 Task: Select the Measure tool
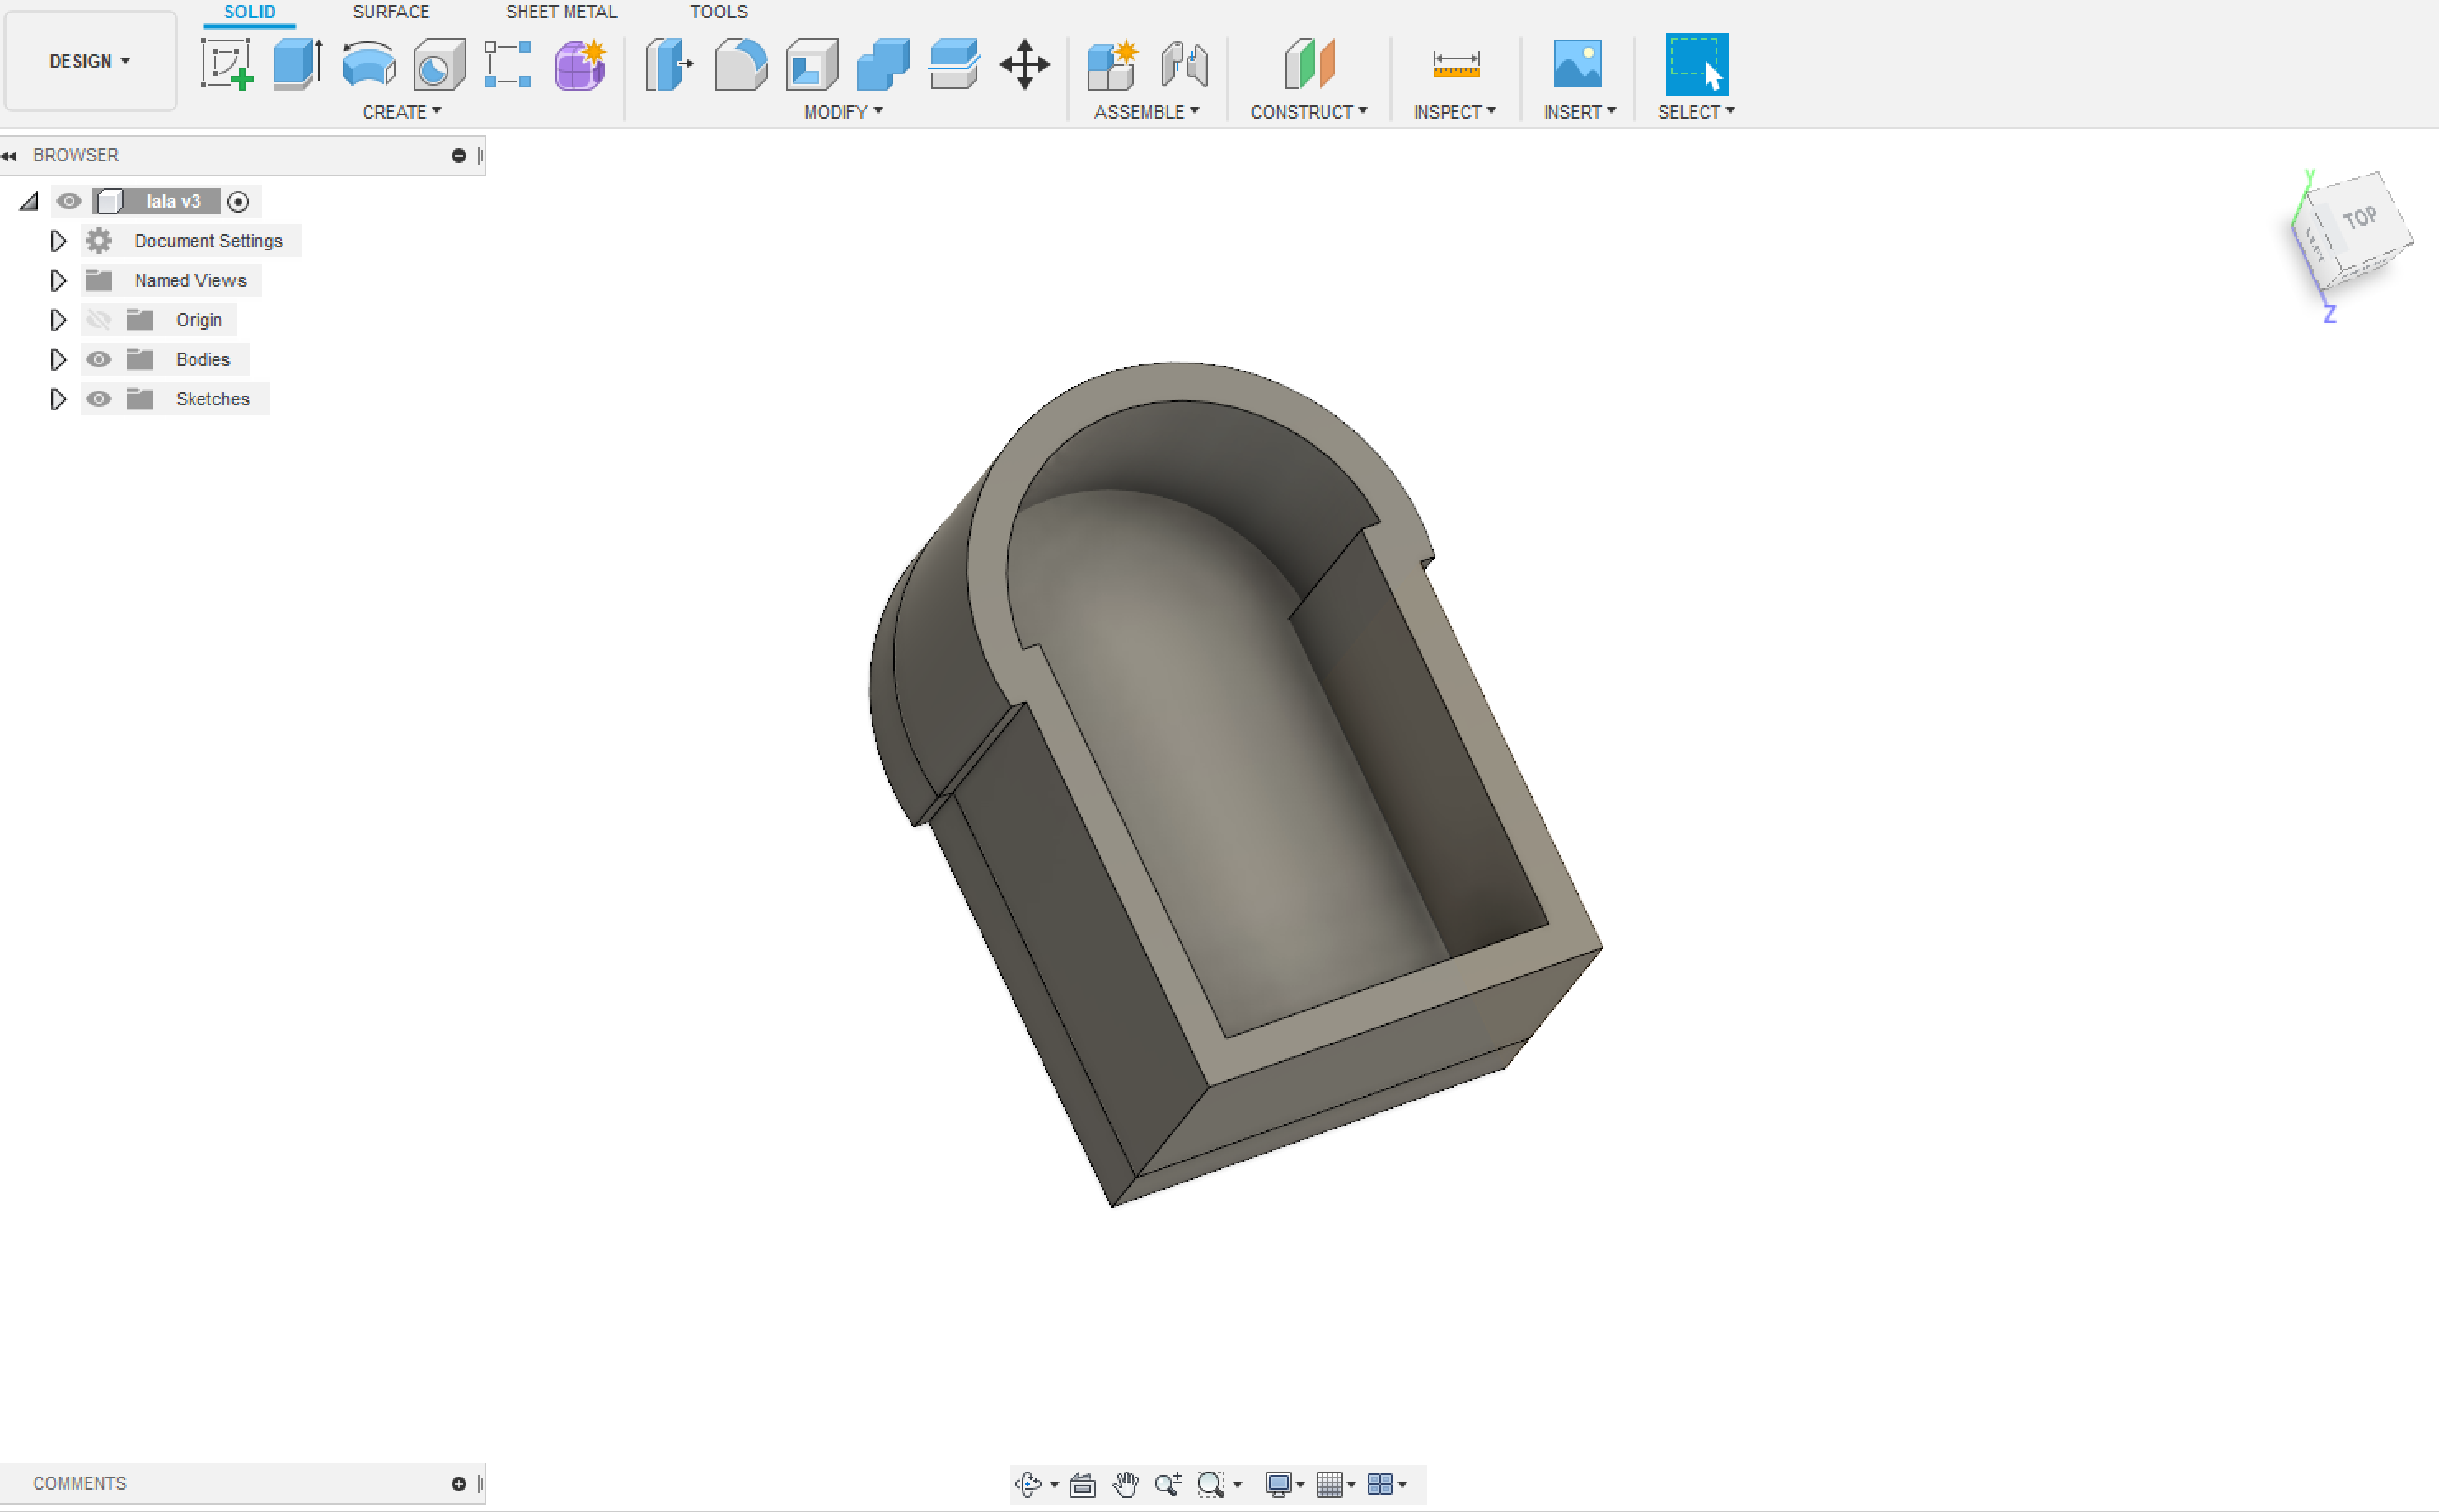(x=1456, y=64)
